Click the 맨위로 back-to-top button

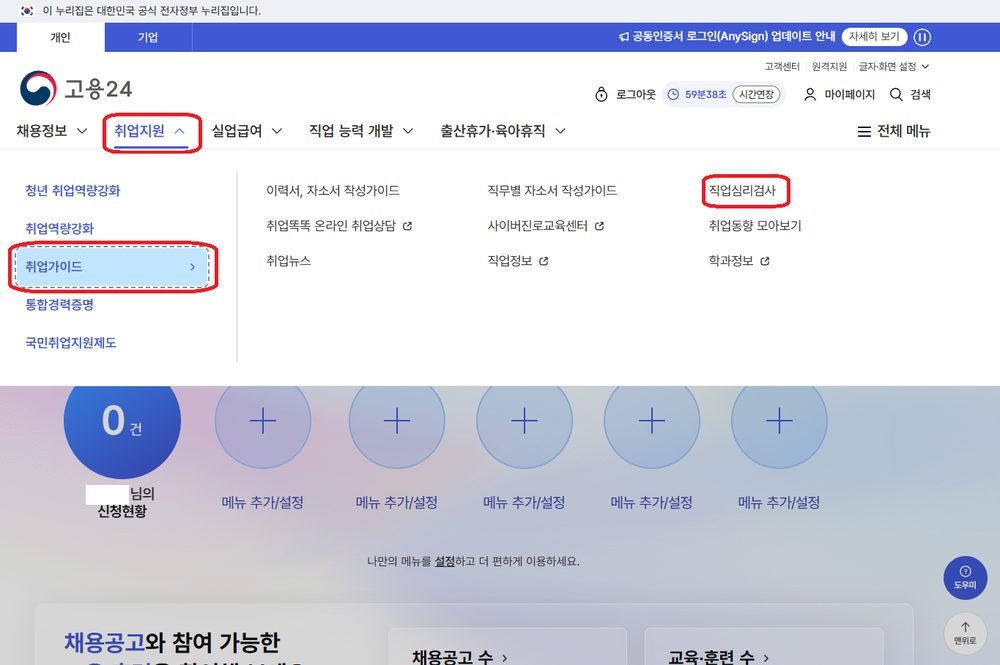tap(965, 633)
